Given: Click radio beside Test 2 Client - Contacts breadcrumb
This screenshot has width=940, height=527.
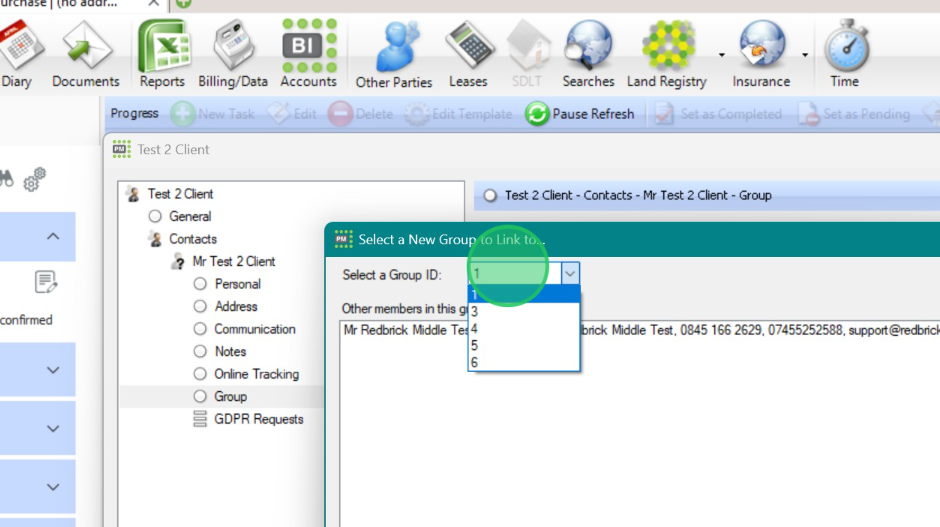Looking at the screenshot, I should pyautogui.click(x=490, y=195).
